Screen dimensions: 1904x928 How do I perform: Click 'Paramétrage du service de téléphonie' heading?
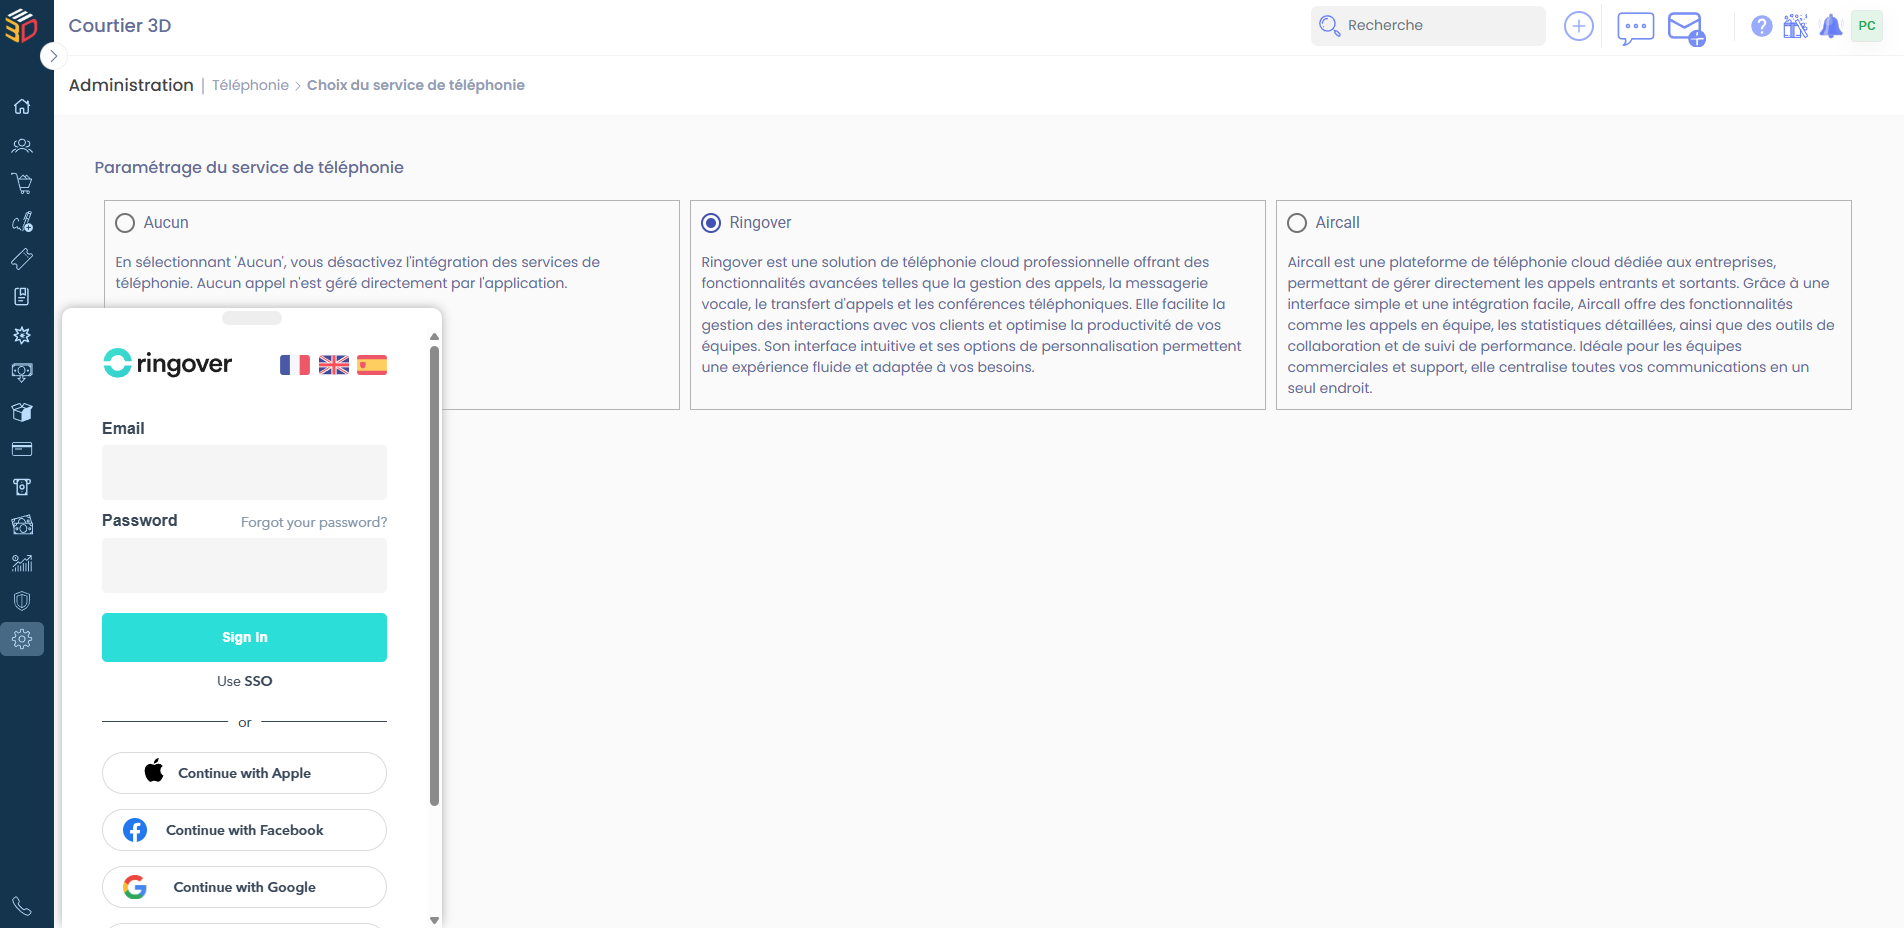pyautogui.click(x=249, y=167)
